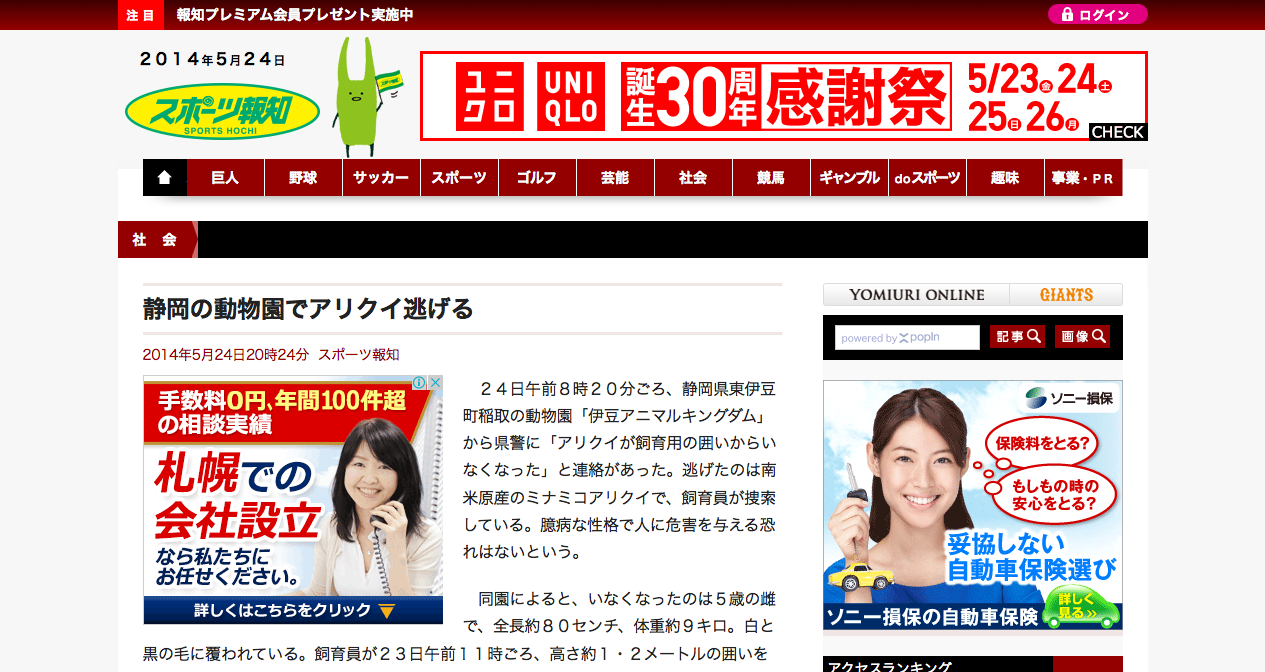Click into the popIn search field
The height and width of the screenshot is (672, 1265).
pos(907,338)
